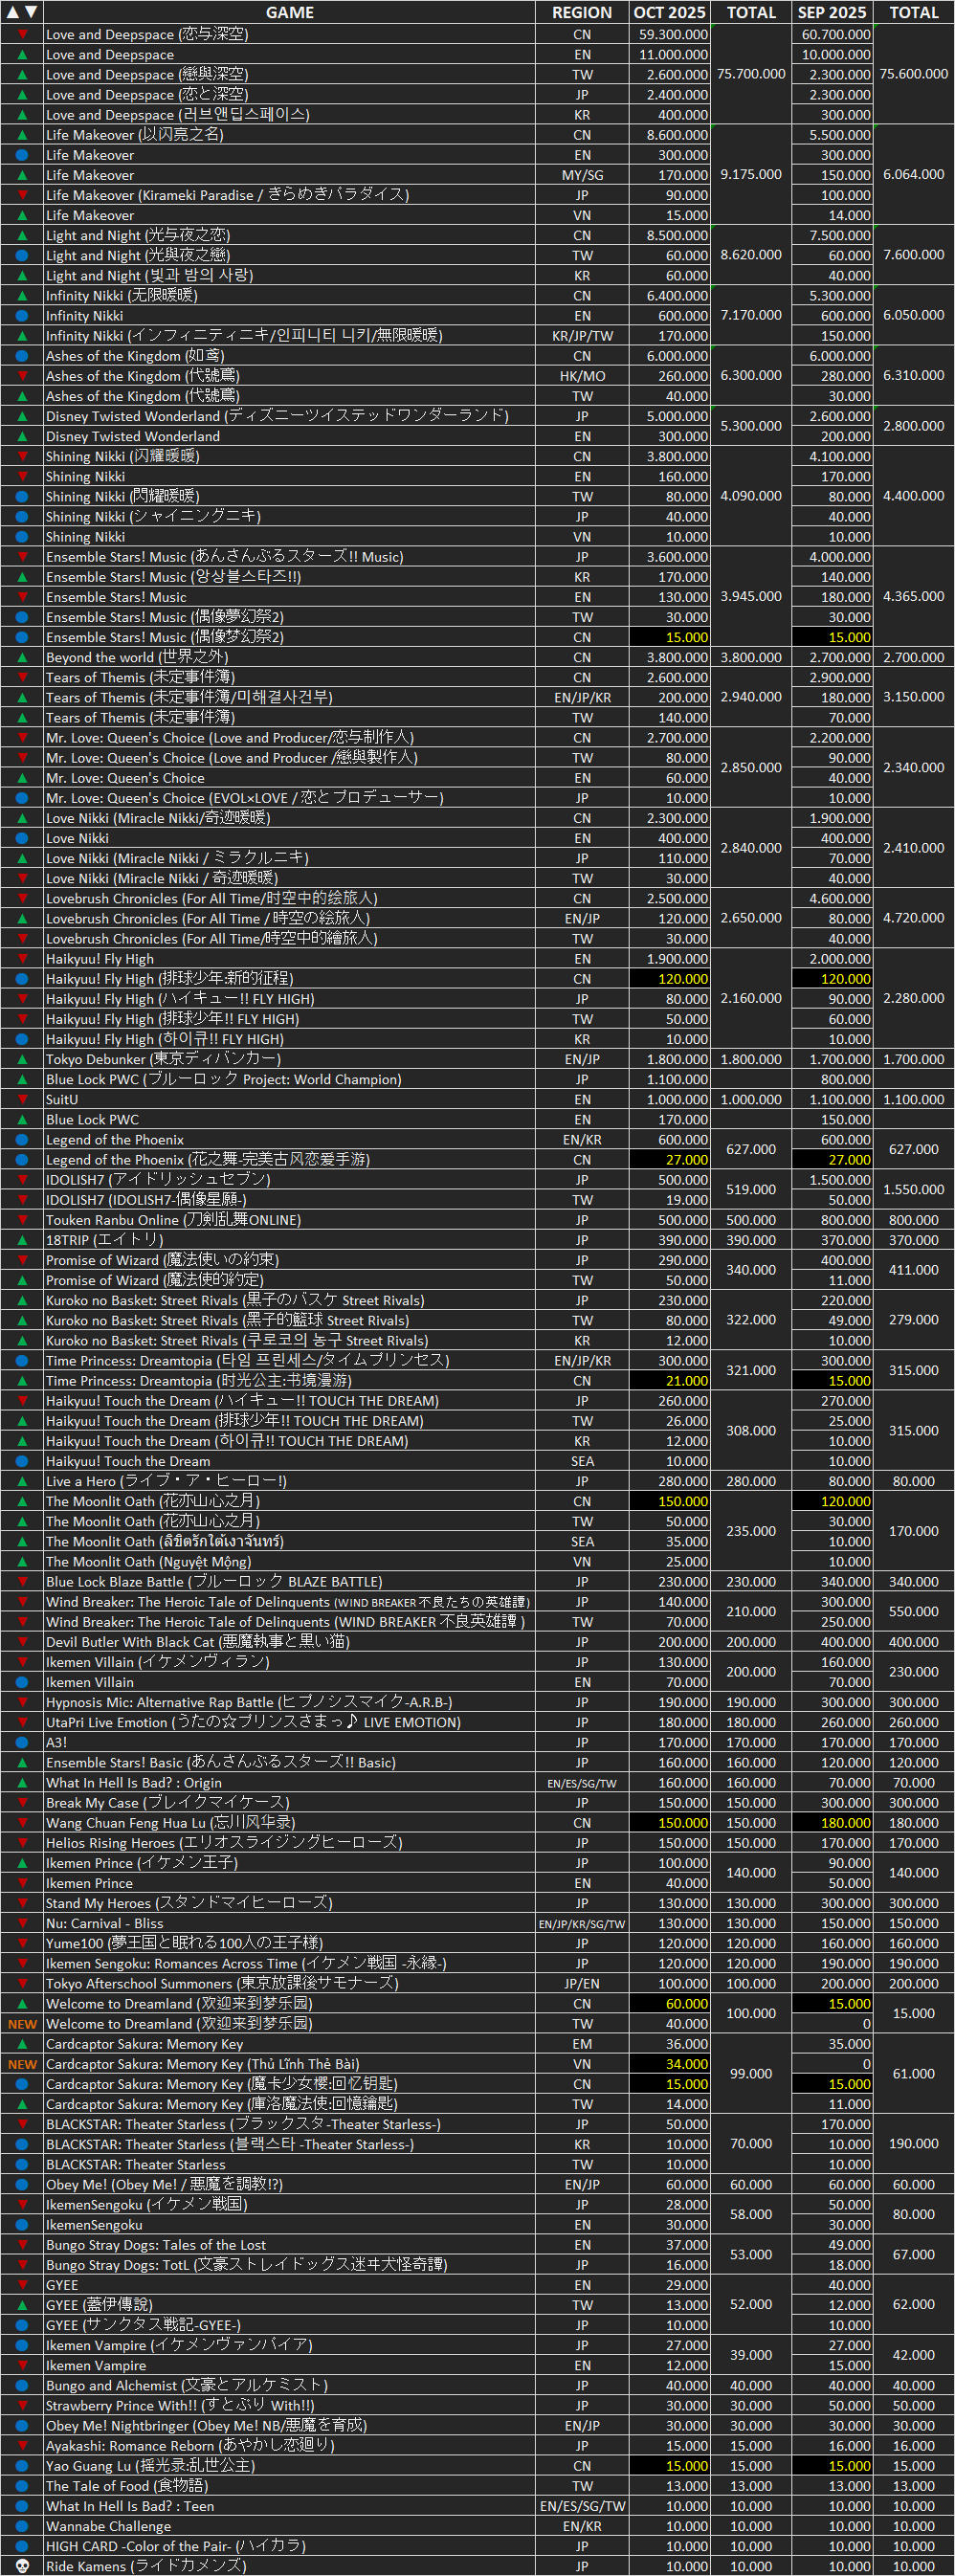The height and width of the screenshot is (2576, 955).
Task: Click the TOTAL header next to OCT 2025
Action: click(751, 12)
